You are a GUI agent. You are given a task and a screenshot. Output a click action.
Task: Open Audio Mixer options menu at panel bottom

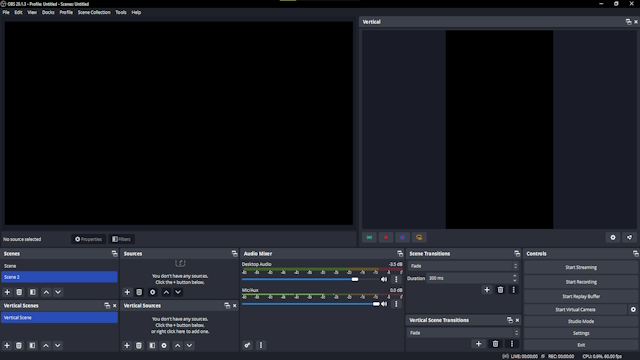[x=261, y=345]
